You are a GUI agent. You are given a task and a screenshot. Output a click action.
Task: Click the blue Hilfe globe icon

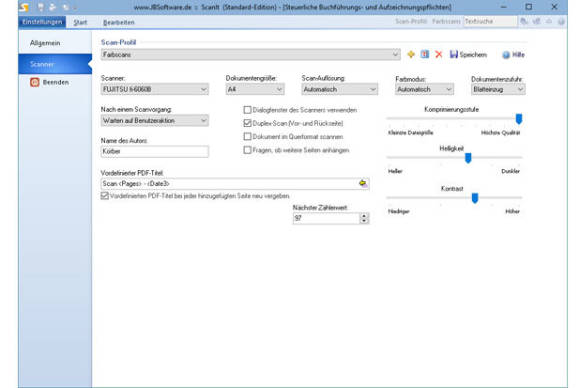point(506,55)
